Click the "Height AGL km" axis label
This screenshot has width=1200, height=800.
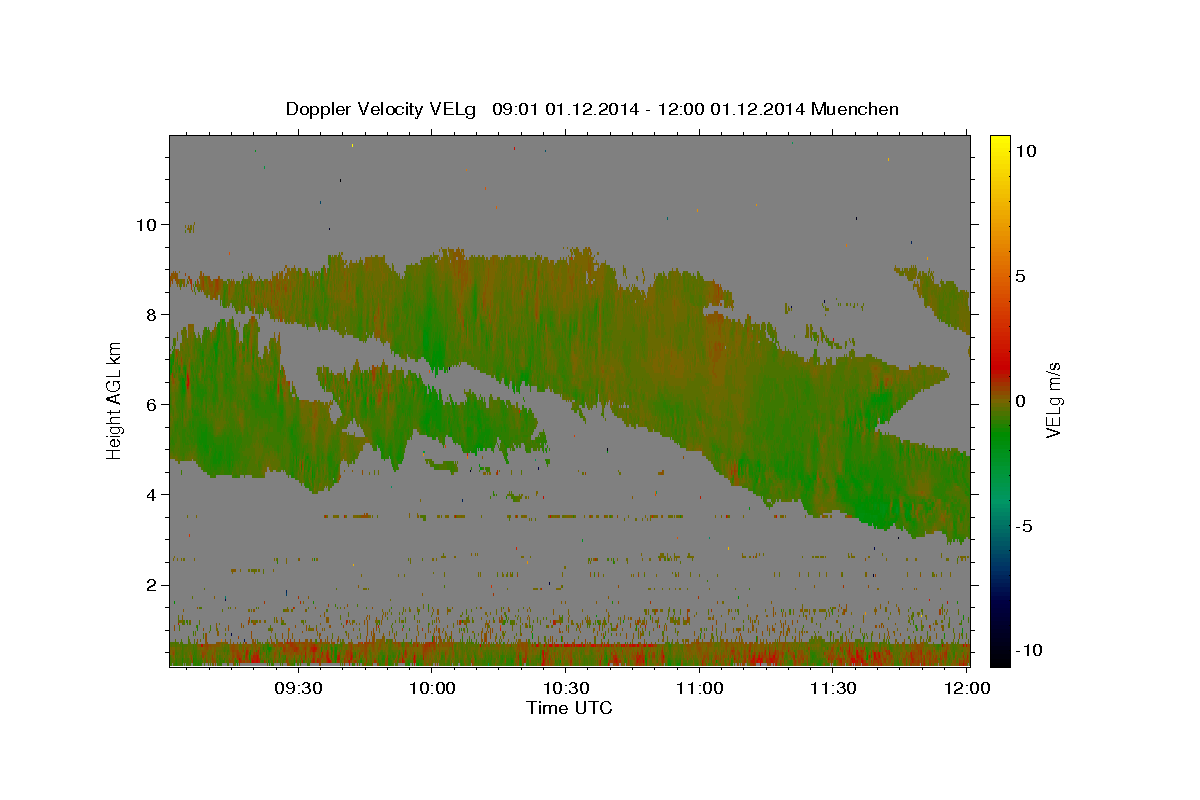click(114, 401)
